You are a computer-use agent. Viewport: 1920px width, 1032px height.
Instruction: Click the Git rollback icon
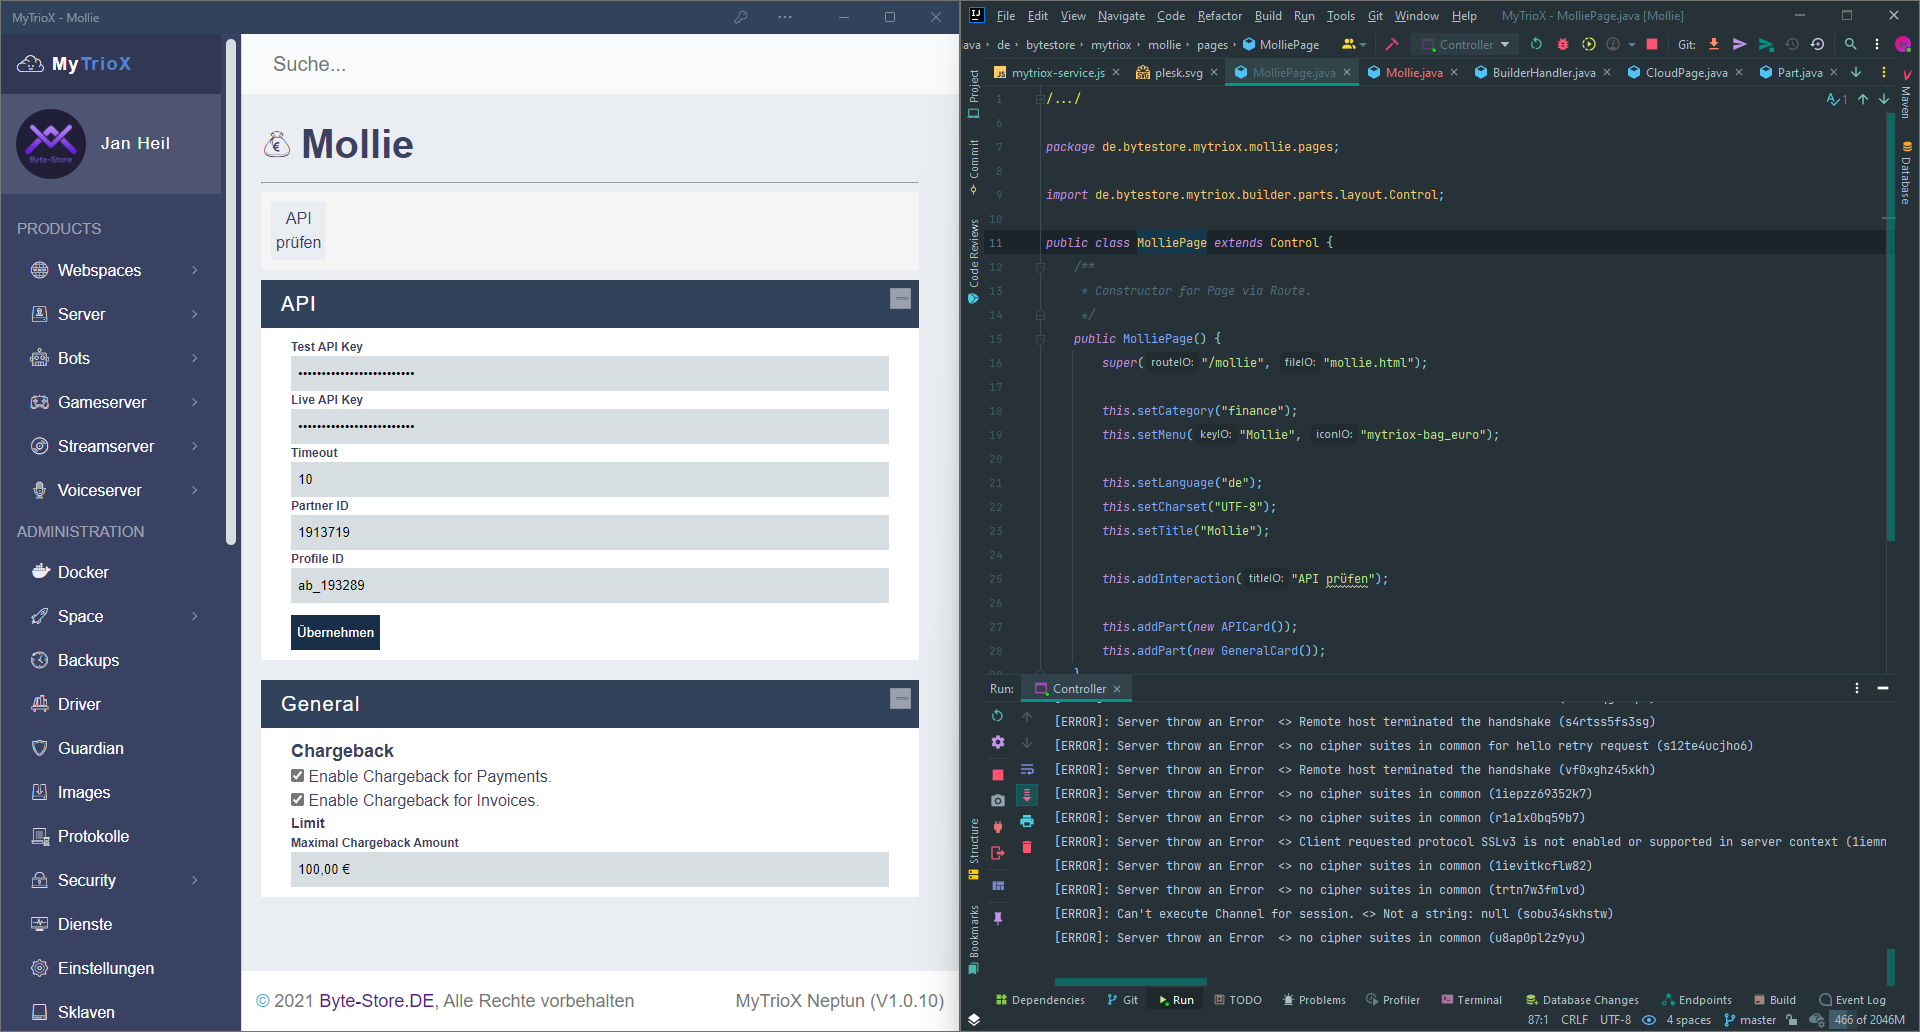click(1818, 44)
